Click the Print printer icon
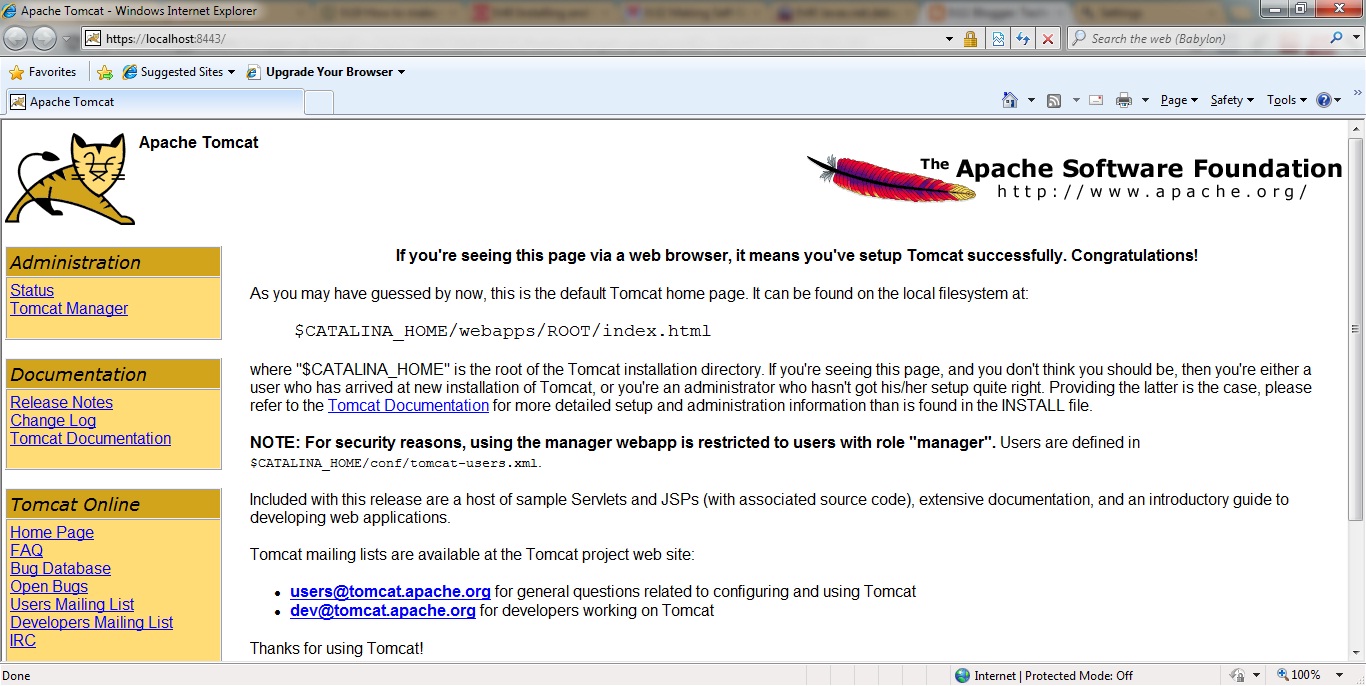The width and height of the screenshot is (1366, 686). [x=1124, y=100]
